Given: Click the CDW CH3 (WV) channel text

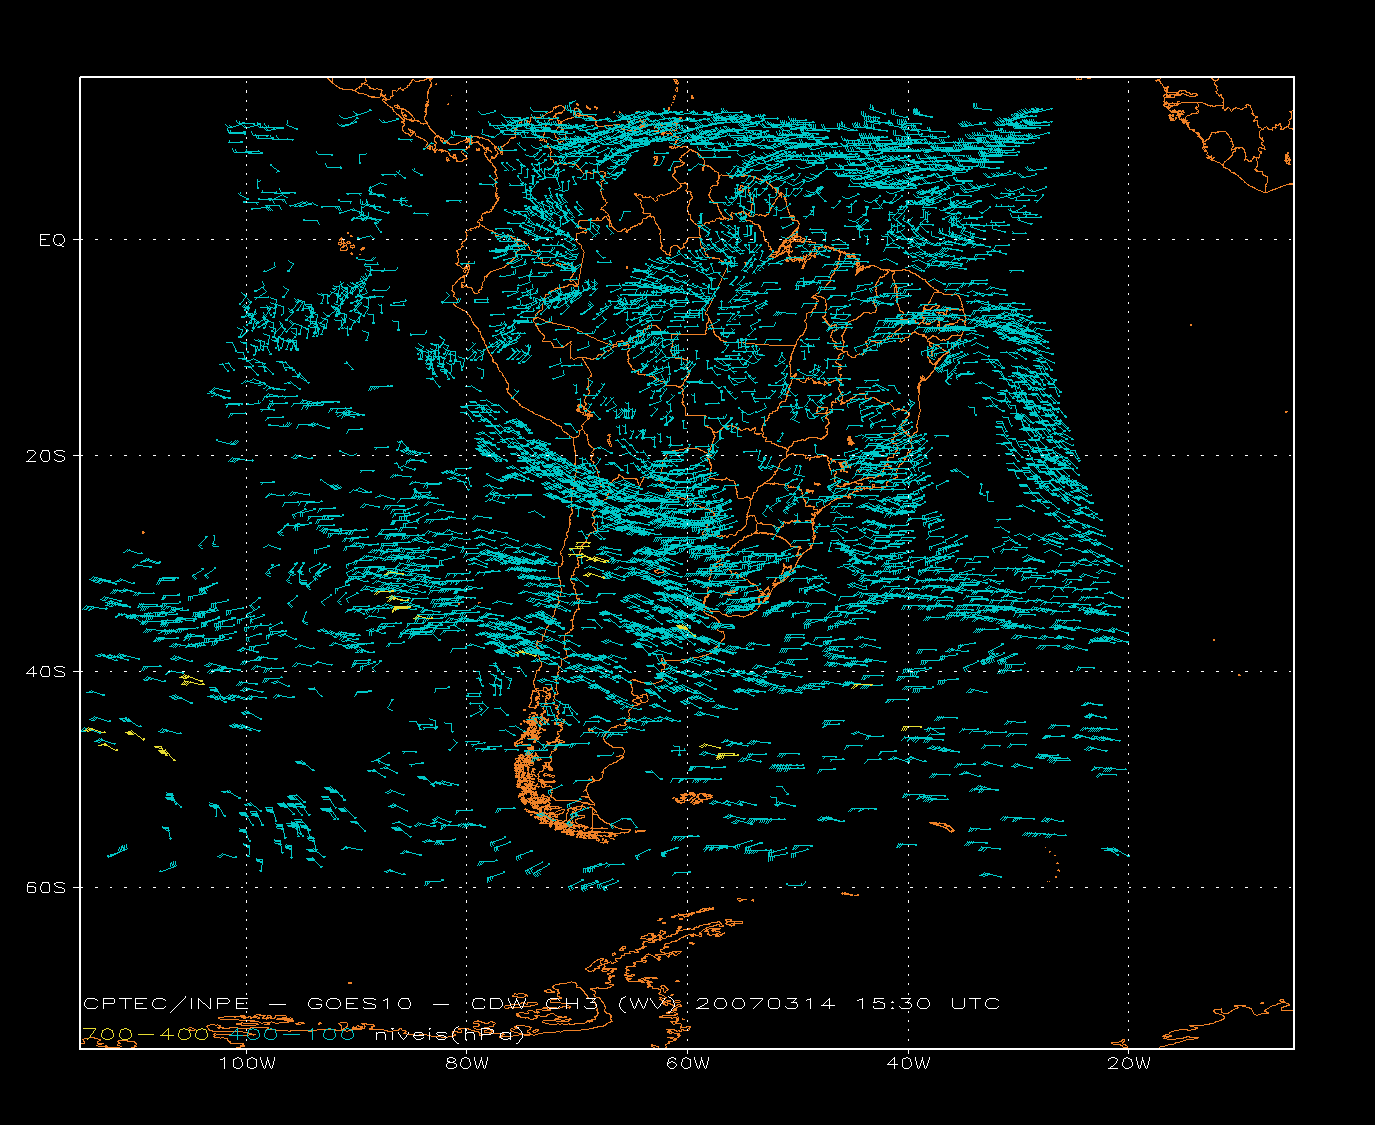Looking at the screenshot, I should tap(575, 1003).
